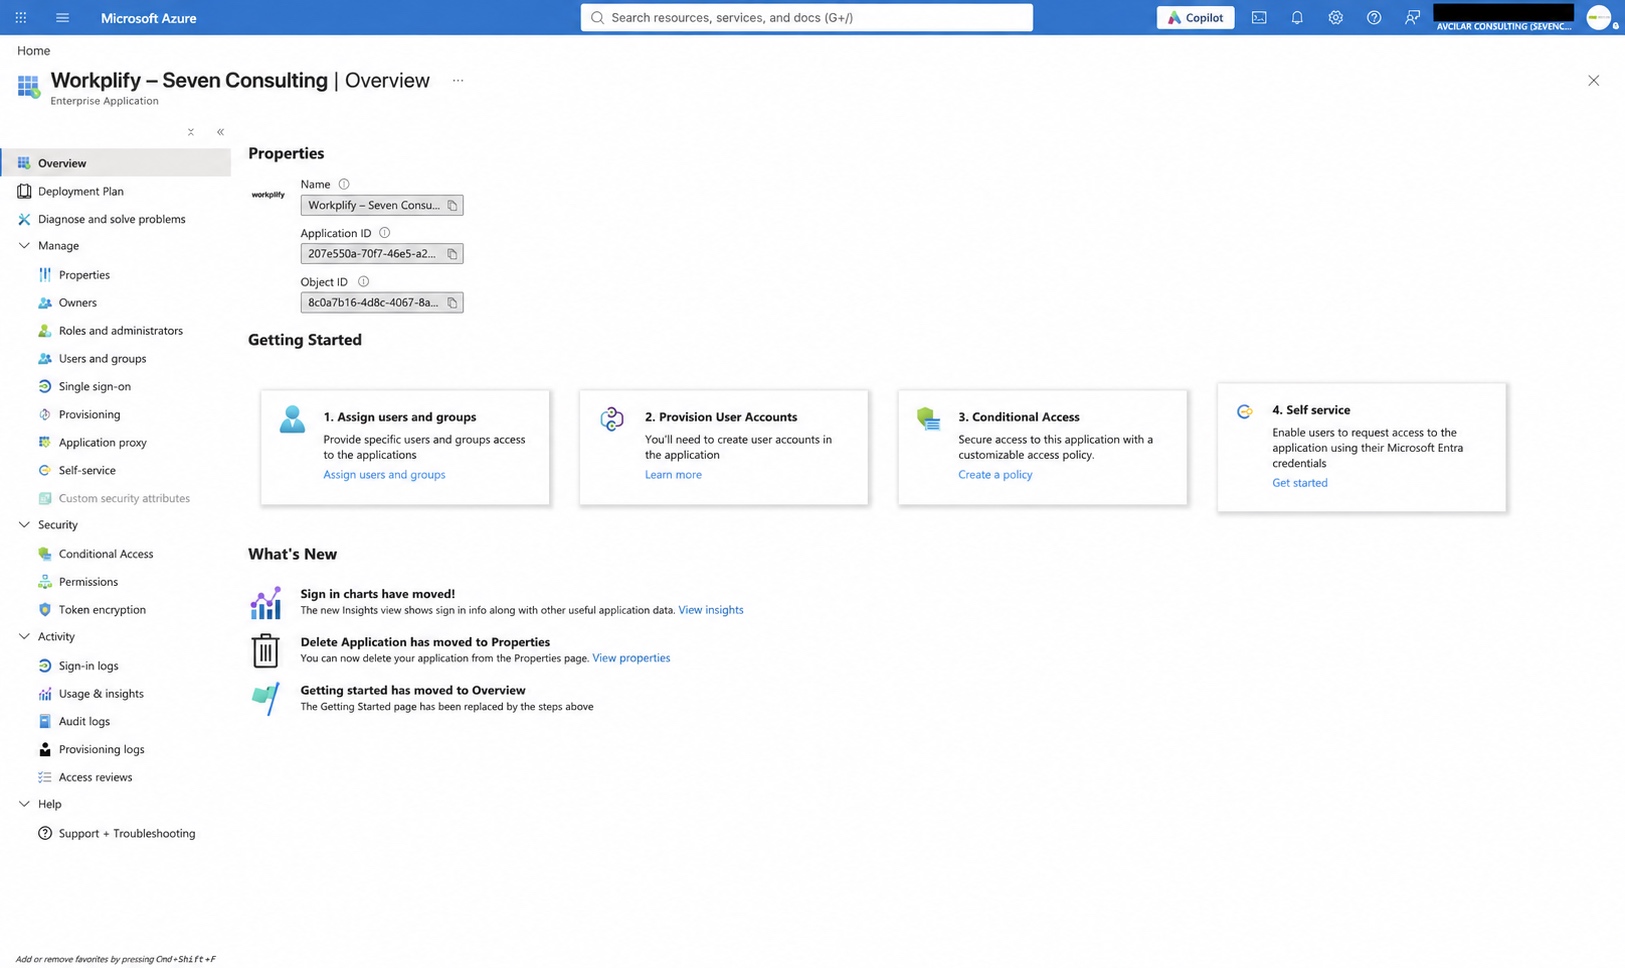Image resolution: width=1625 pixels, height=968 pixels.
Task: Open the View insights link
Action: click(711, 610)
